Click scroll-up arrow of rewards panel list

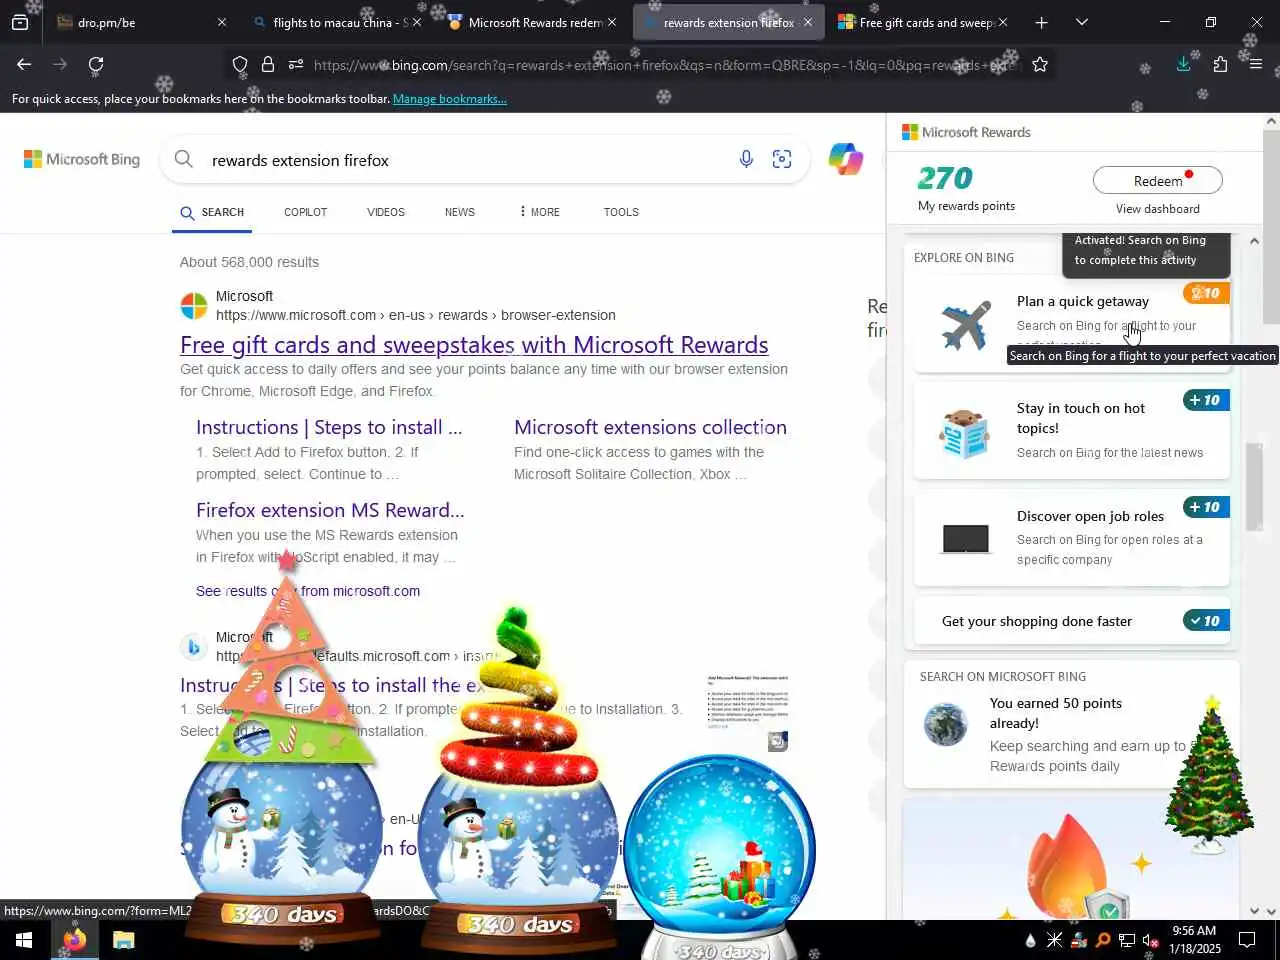pyautogui.click(x=1254, y=241)
